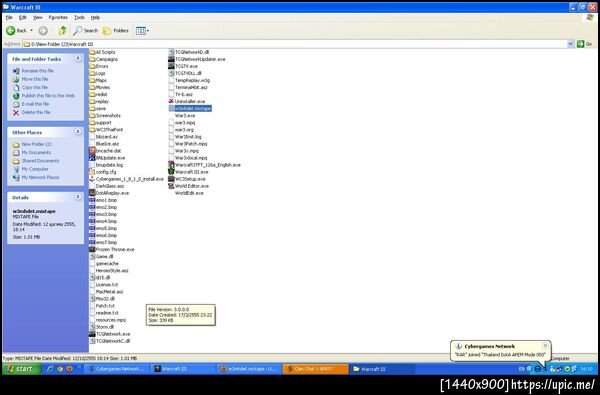Close the Cybergames Network notification balloon
Screen dimensions: 600x395
point(545,346)
